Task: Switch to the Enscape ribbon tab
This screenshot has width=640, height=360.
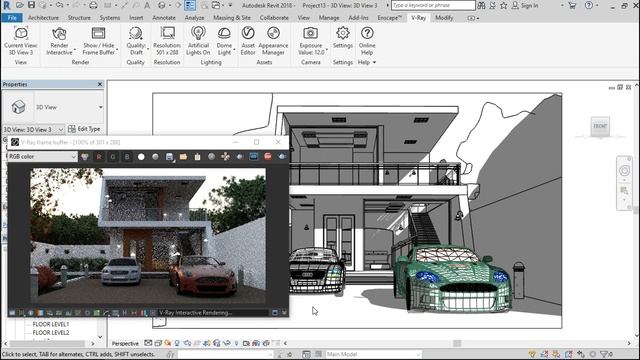Action: point(389,18)
